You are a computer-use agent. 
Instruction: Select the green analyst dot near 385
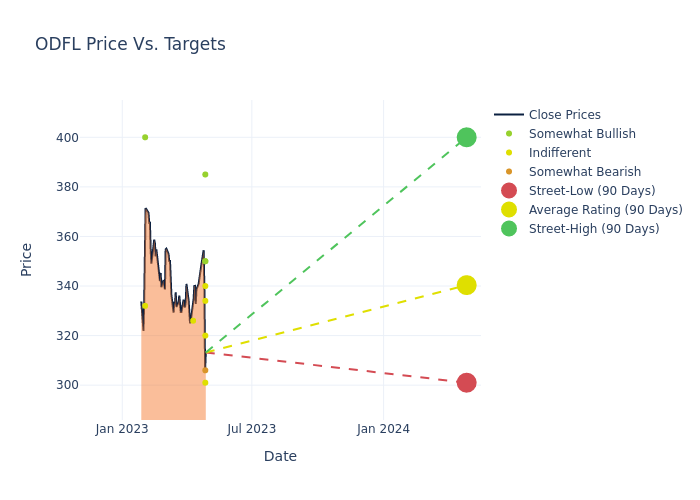[x=205, y=174]
